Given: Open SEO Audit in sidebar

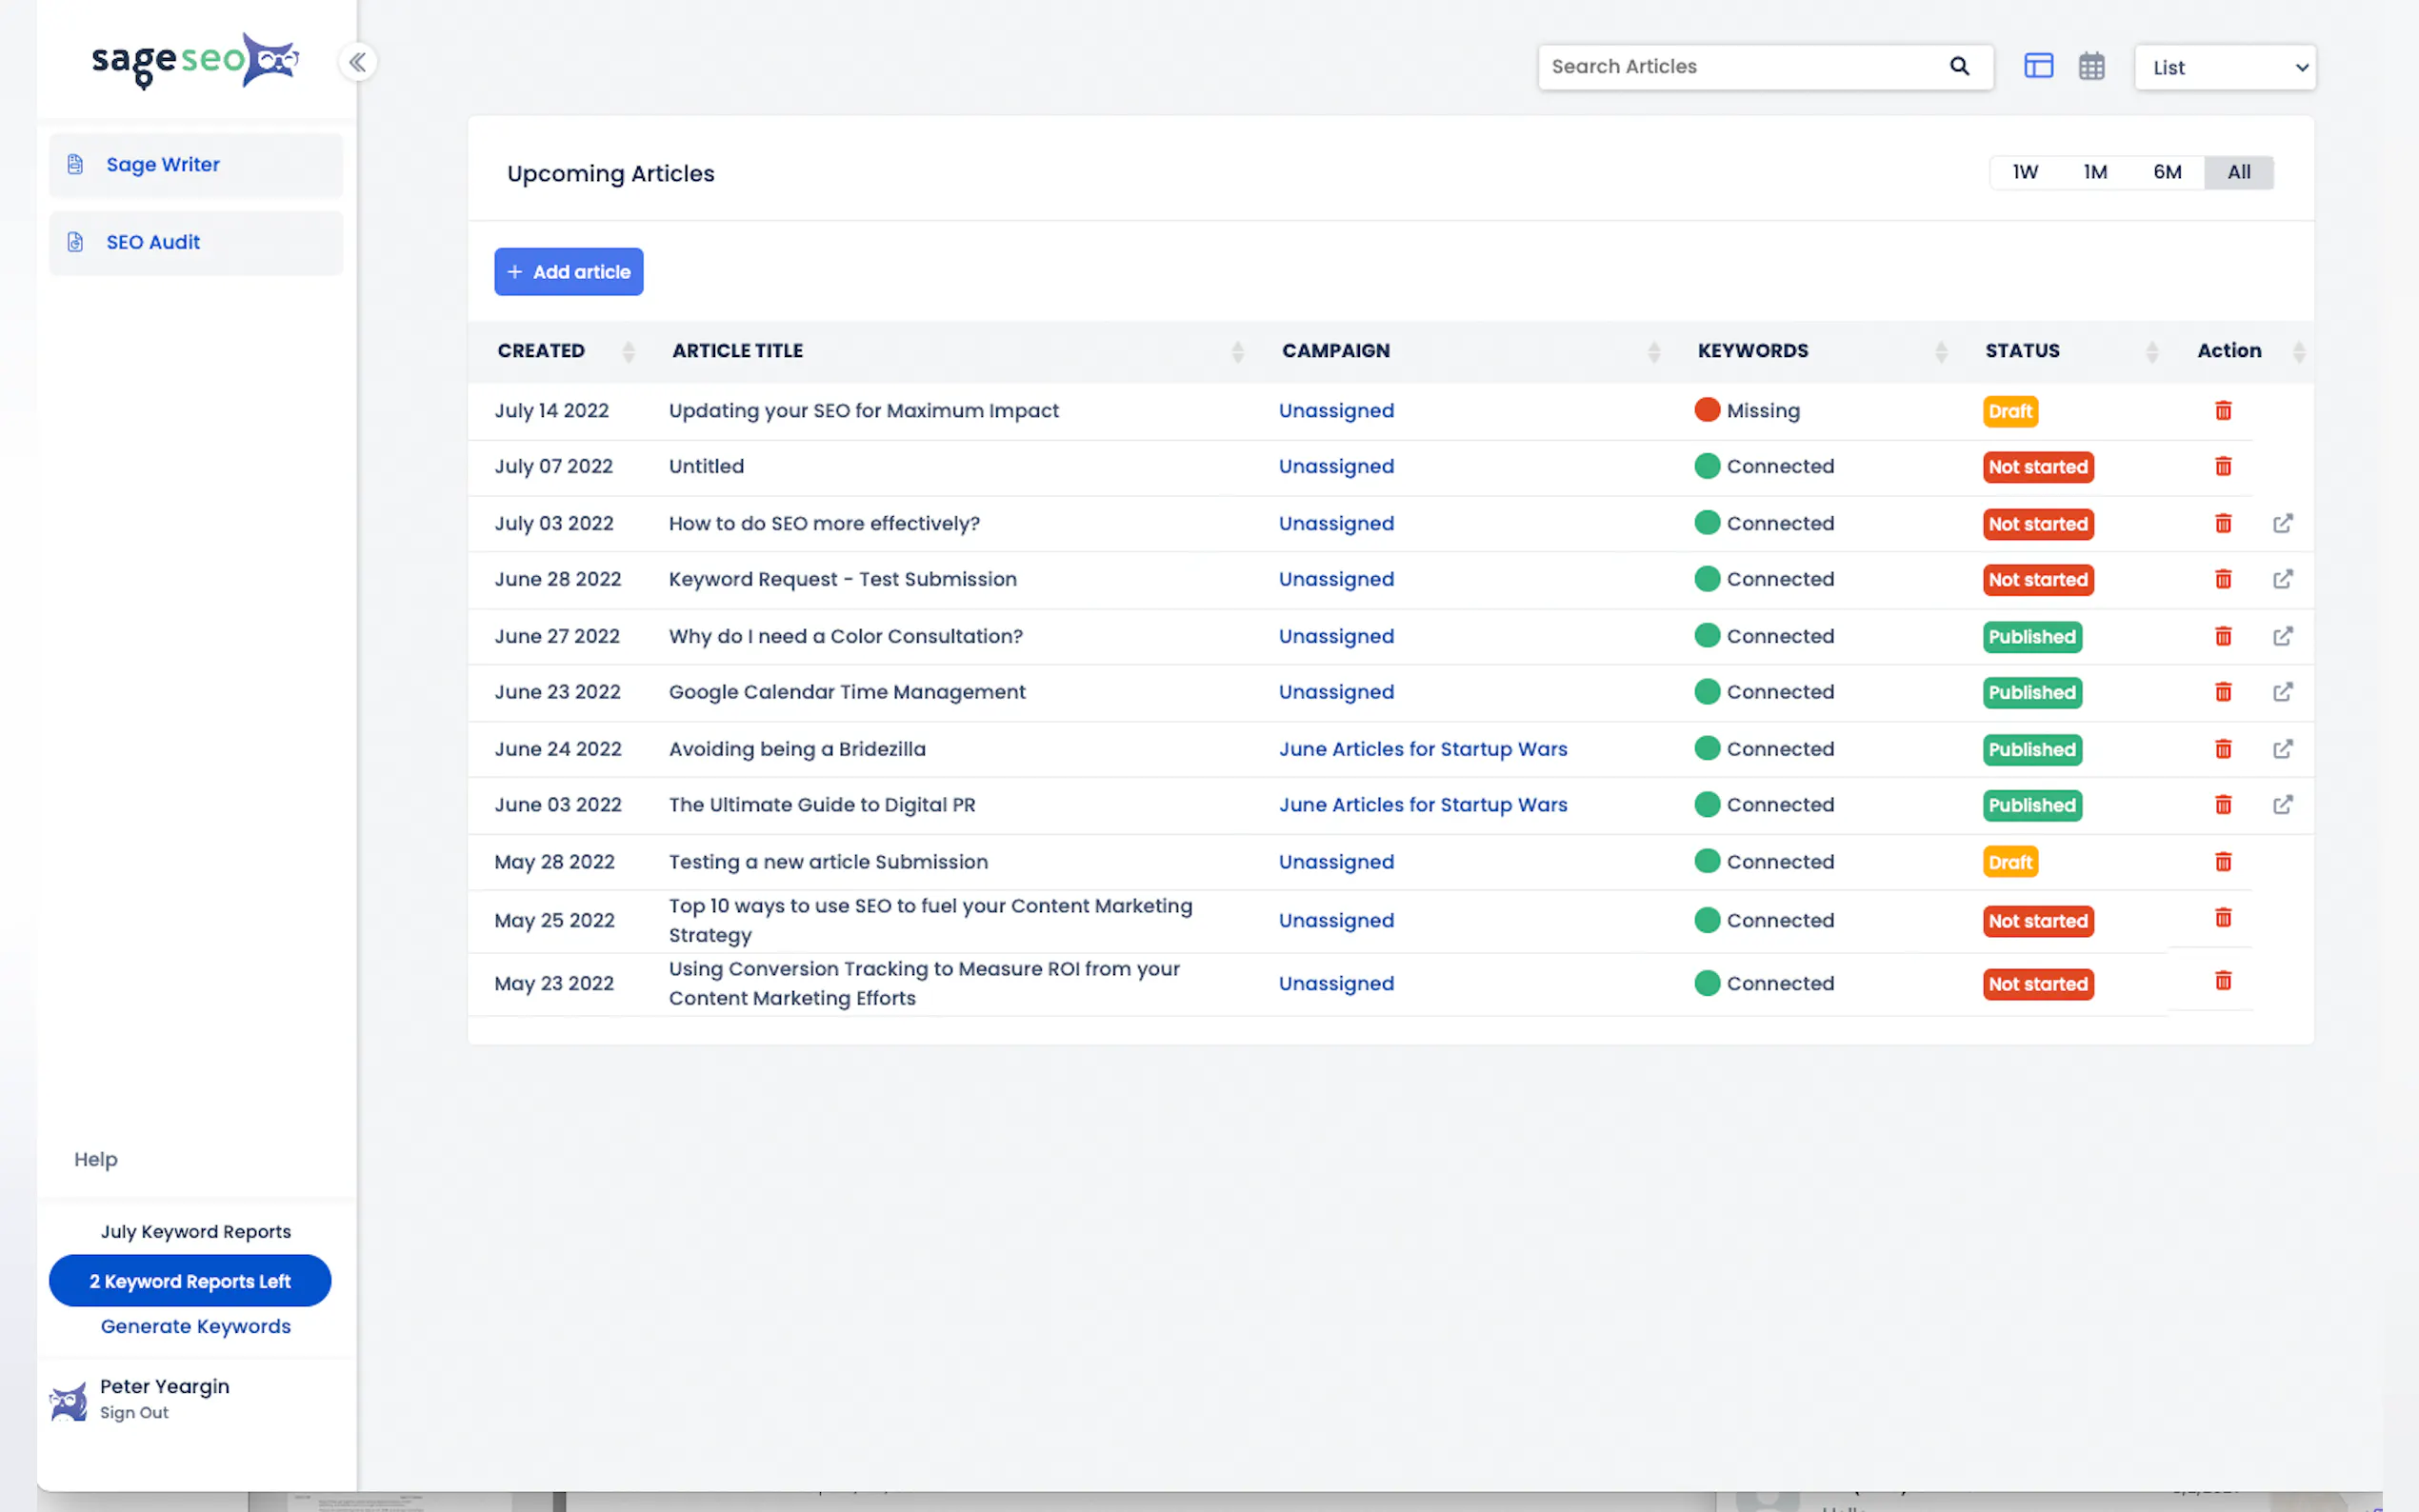Looking at the screenshot, I should [x=153, y=242].
